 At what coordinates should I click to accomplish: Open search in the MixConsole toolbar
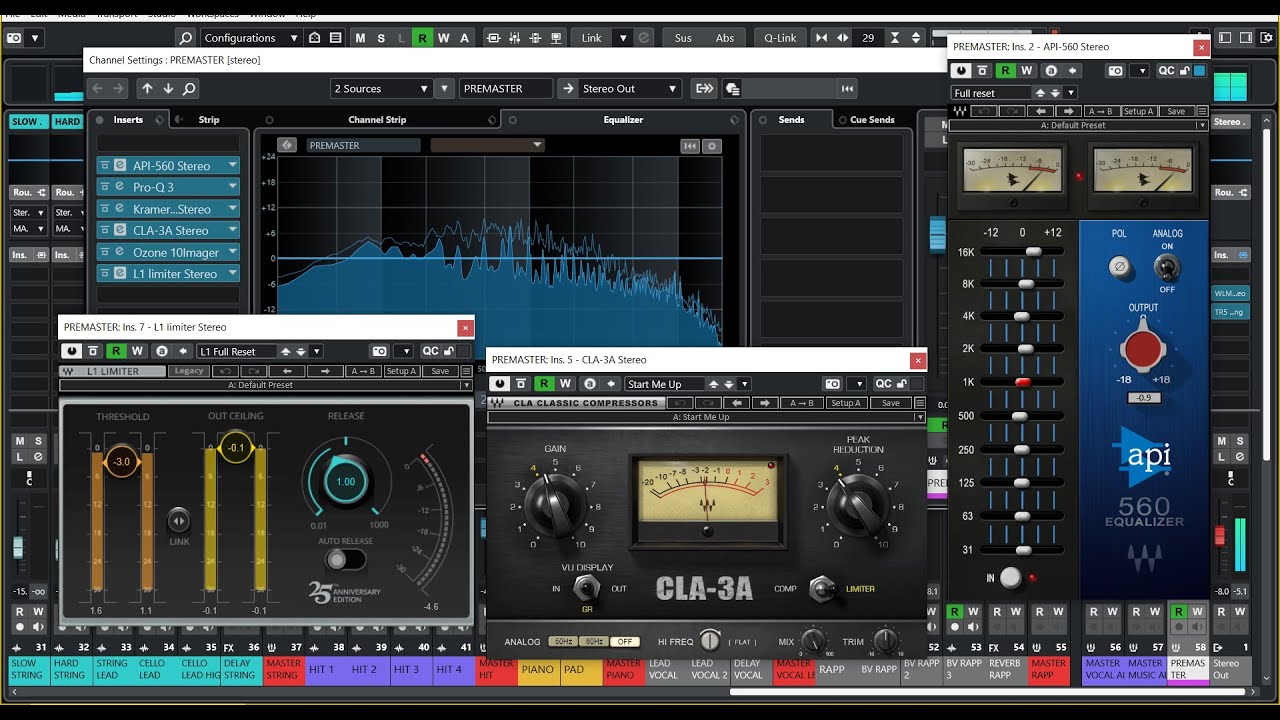tap(185, 38)
